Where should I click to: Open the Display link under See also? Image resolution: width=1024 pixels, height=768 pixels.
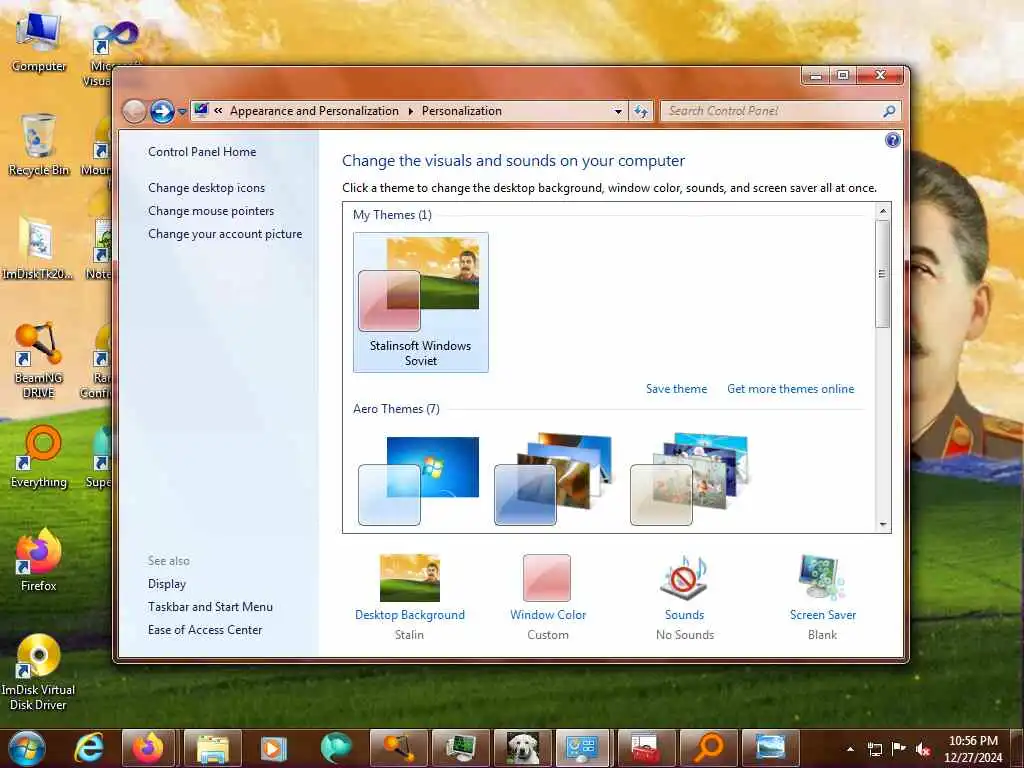tap(167, 584)
